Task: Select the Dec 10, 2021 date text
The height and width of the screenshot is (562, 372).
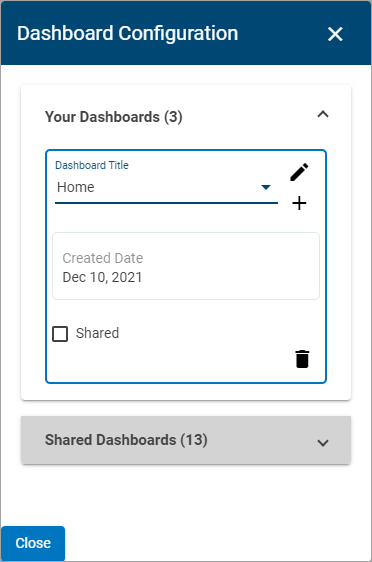Action: pyautogui.click(x=102, y=277)
